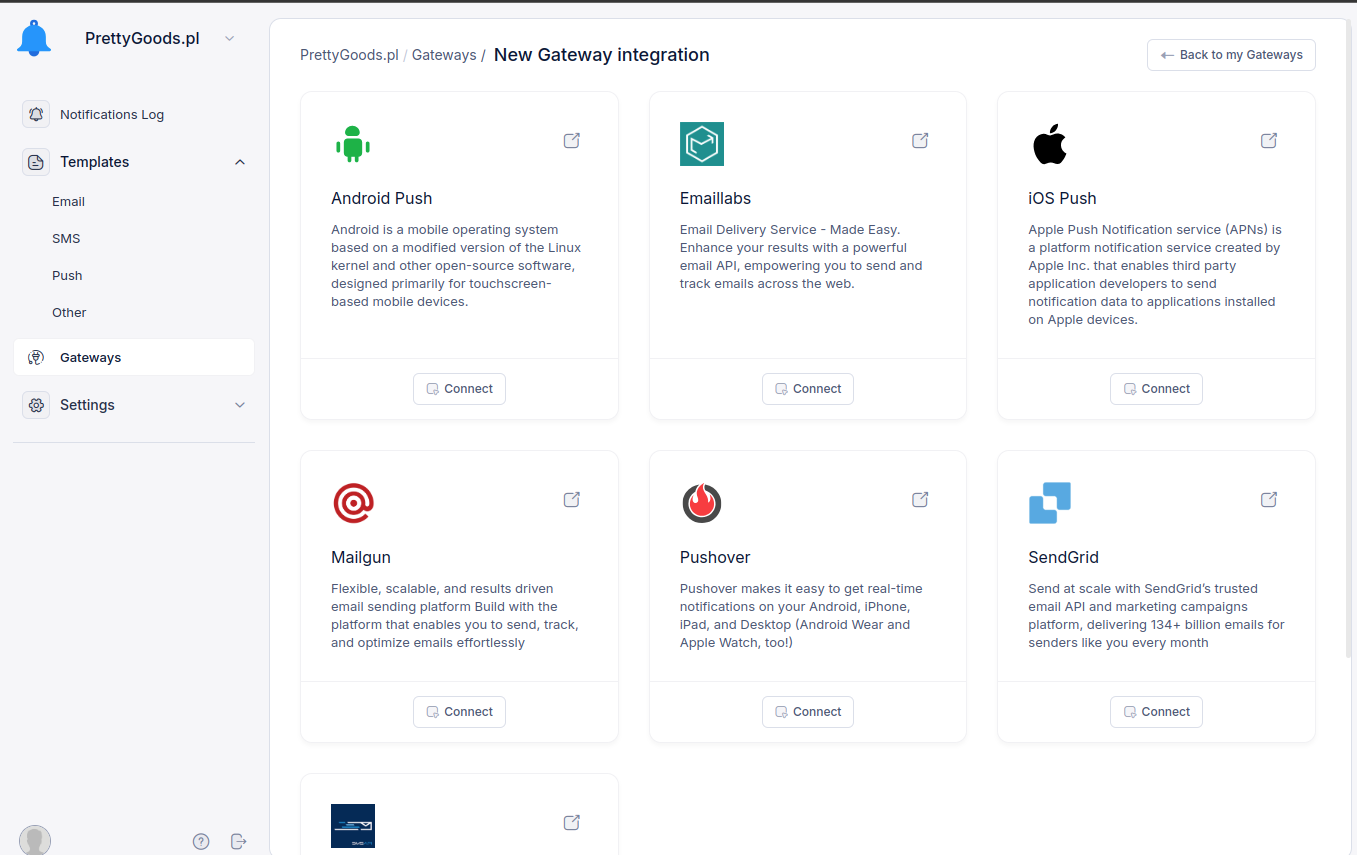
Task: Connect the SendGrid gateway
Action: click(x=1156, y=712)
